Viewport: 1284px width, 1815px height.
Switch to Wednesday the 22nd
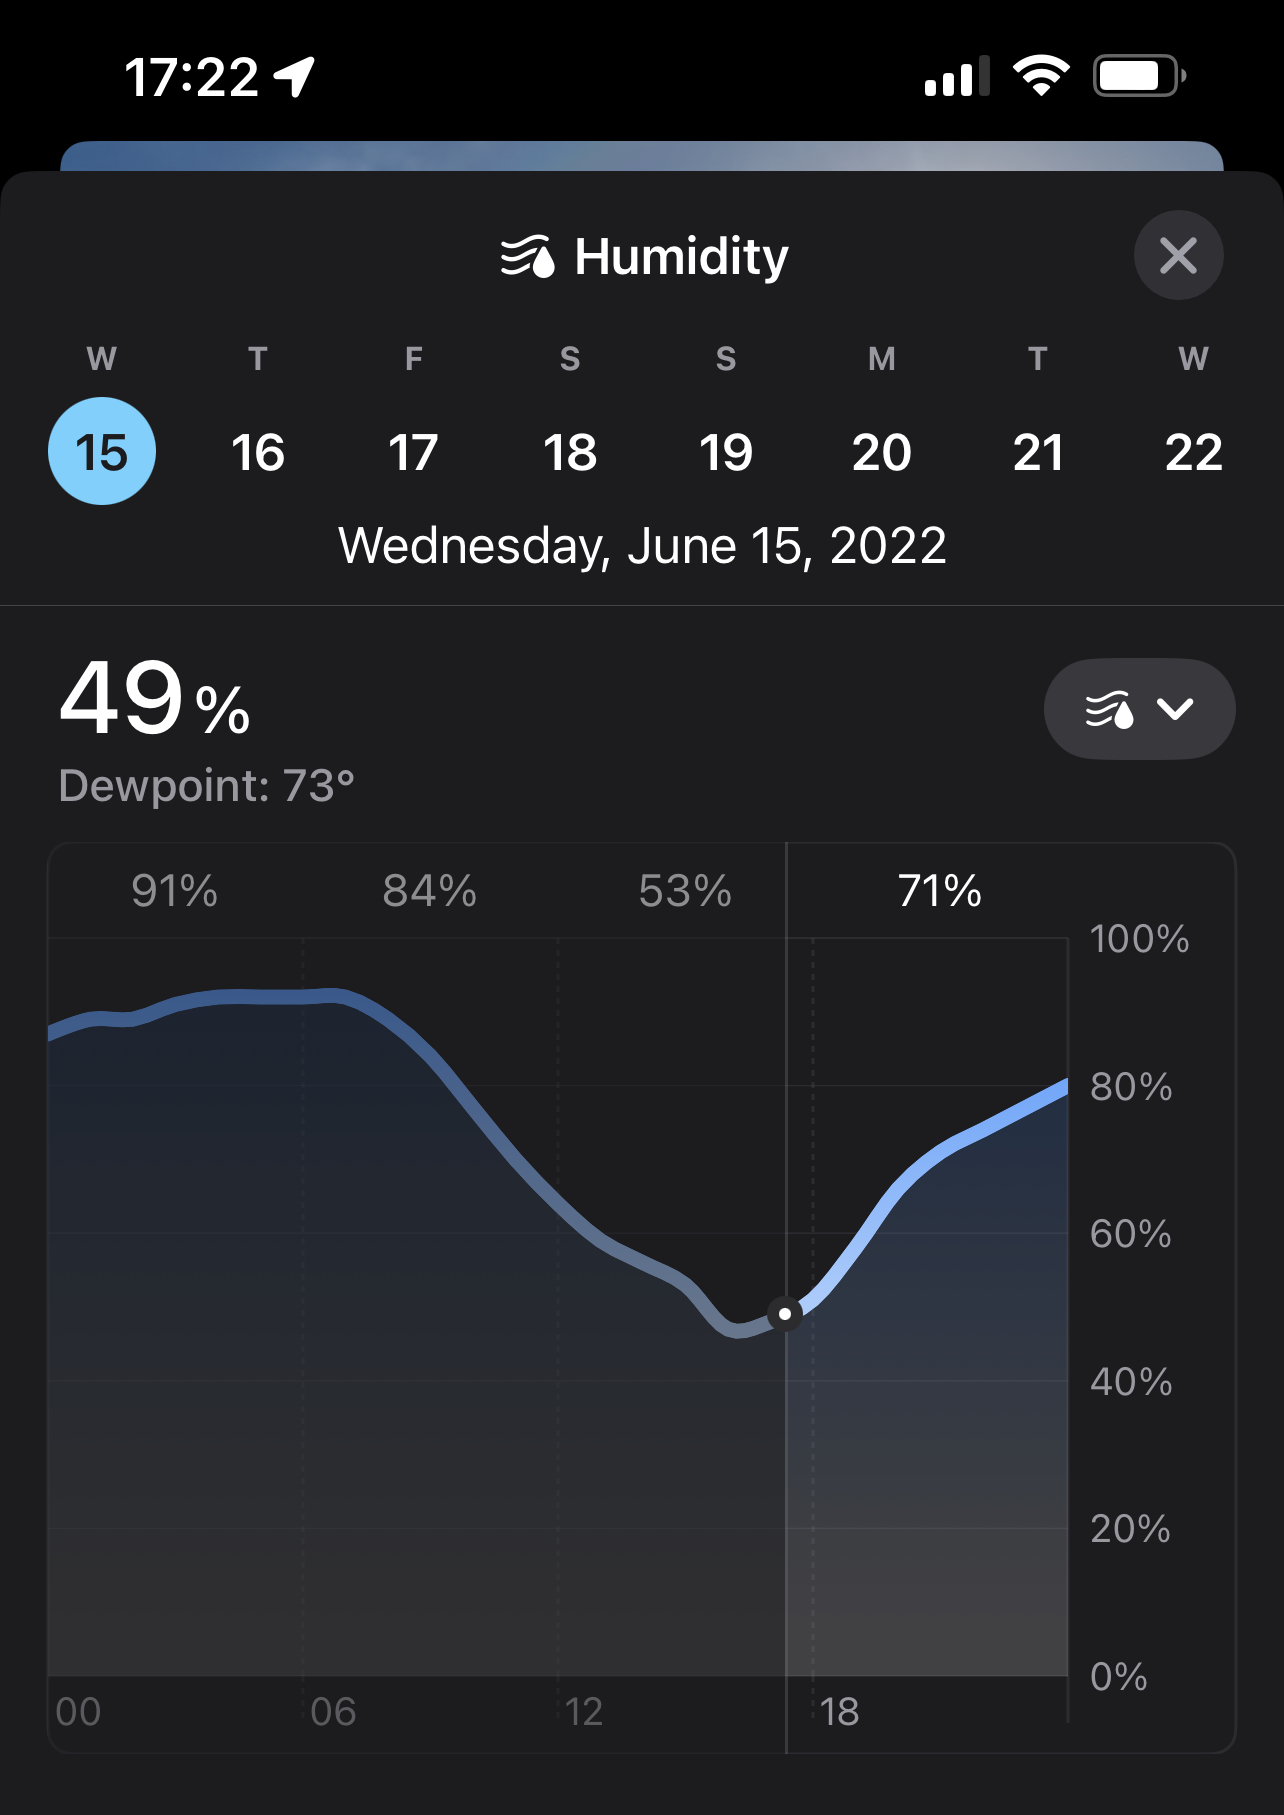click(1193, 451)
